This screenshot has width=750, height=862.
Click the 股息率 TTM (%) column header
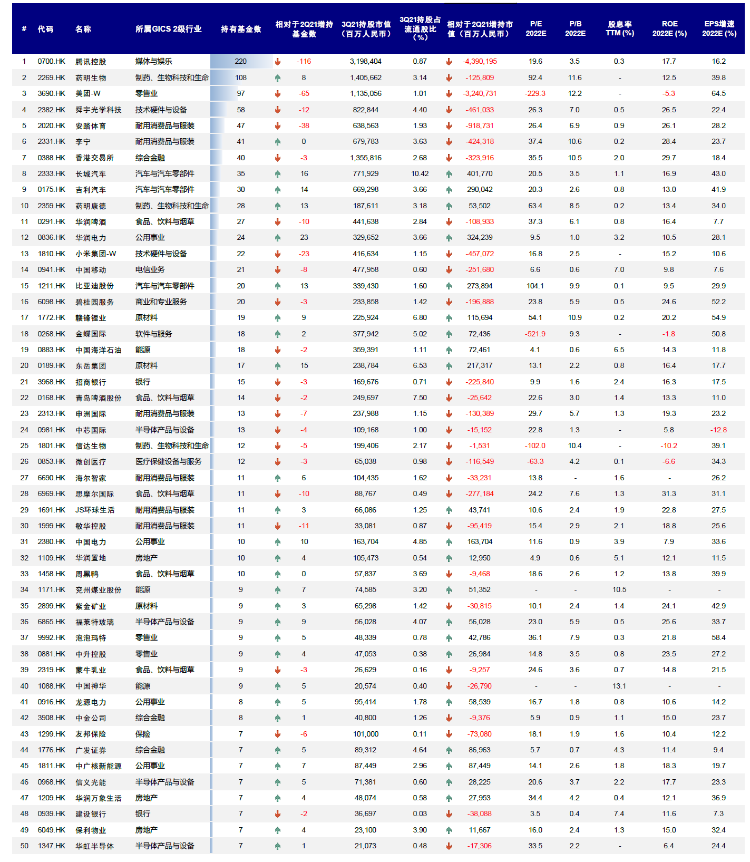(620, 29)
